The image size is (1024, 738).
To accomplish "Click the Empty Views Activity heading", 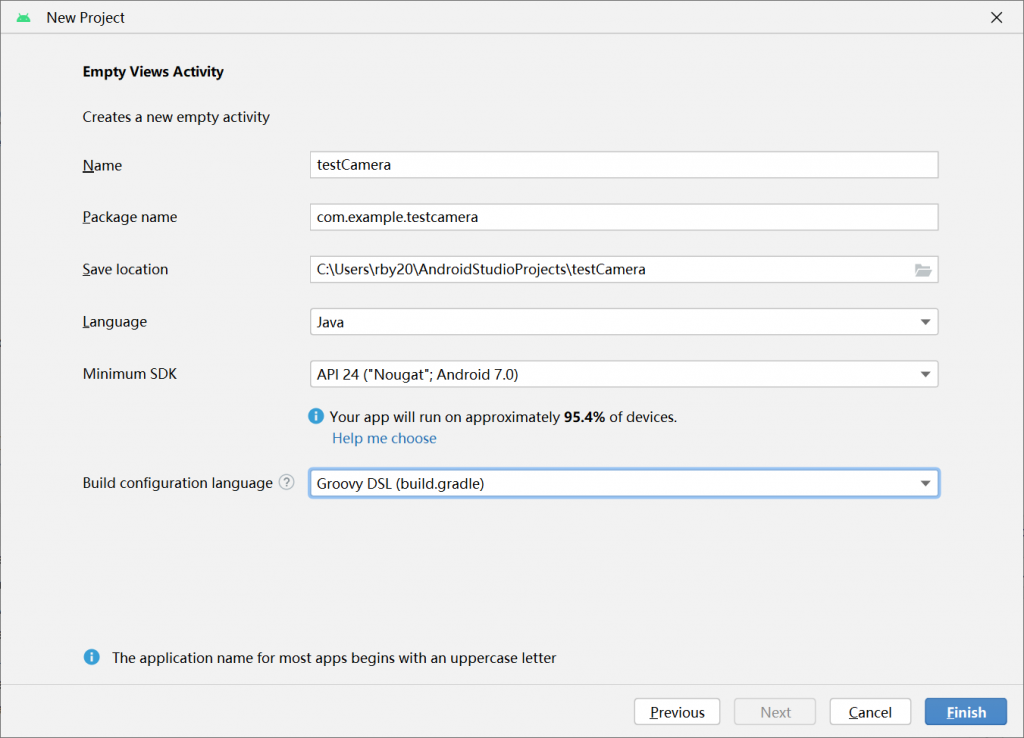I will click(x=153, y=72).
